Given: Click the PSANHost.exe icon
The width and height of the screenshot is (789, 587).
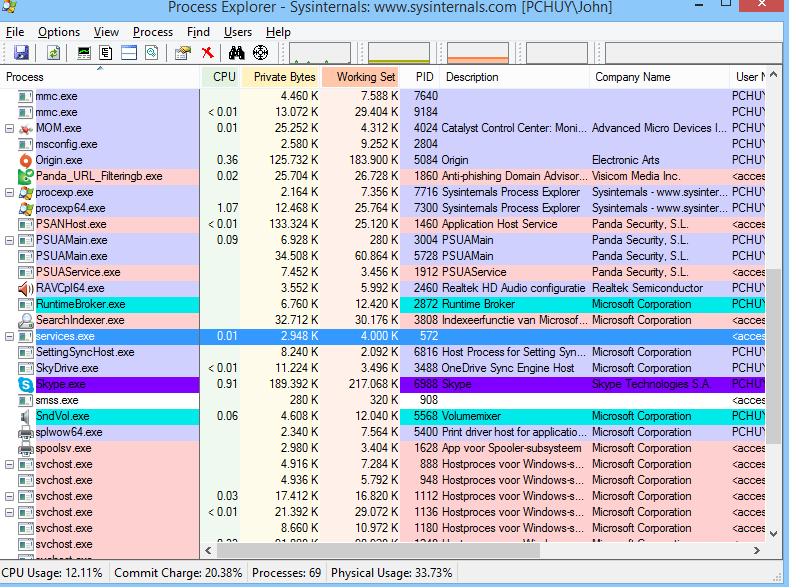Looking at the screenshot, I should pyautogui.click(x=26, y=224).
